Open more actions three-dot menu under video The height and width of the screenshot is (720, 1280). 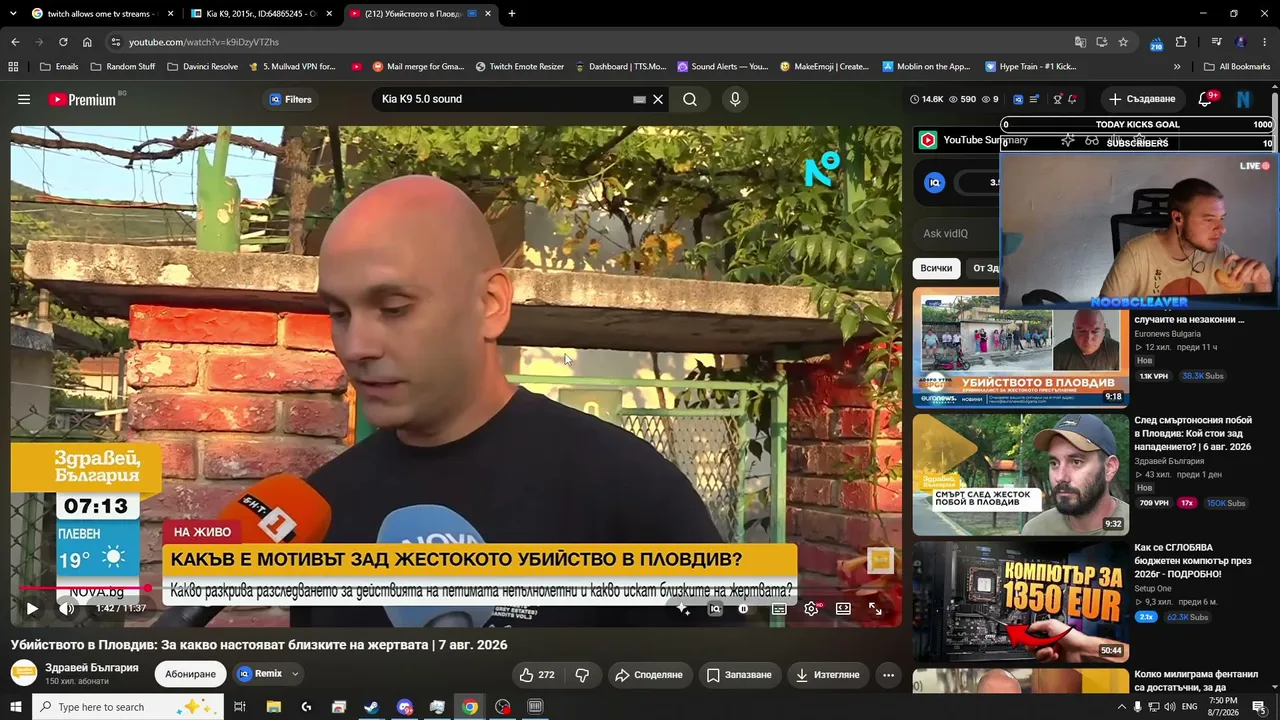pos(888,675)
